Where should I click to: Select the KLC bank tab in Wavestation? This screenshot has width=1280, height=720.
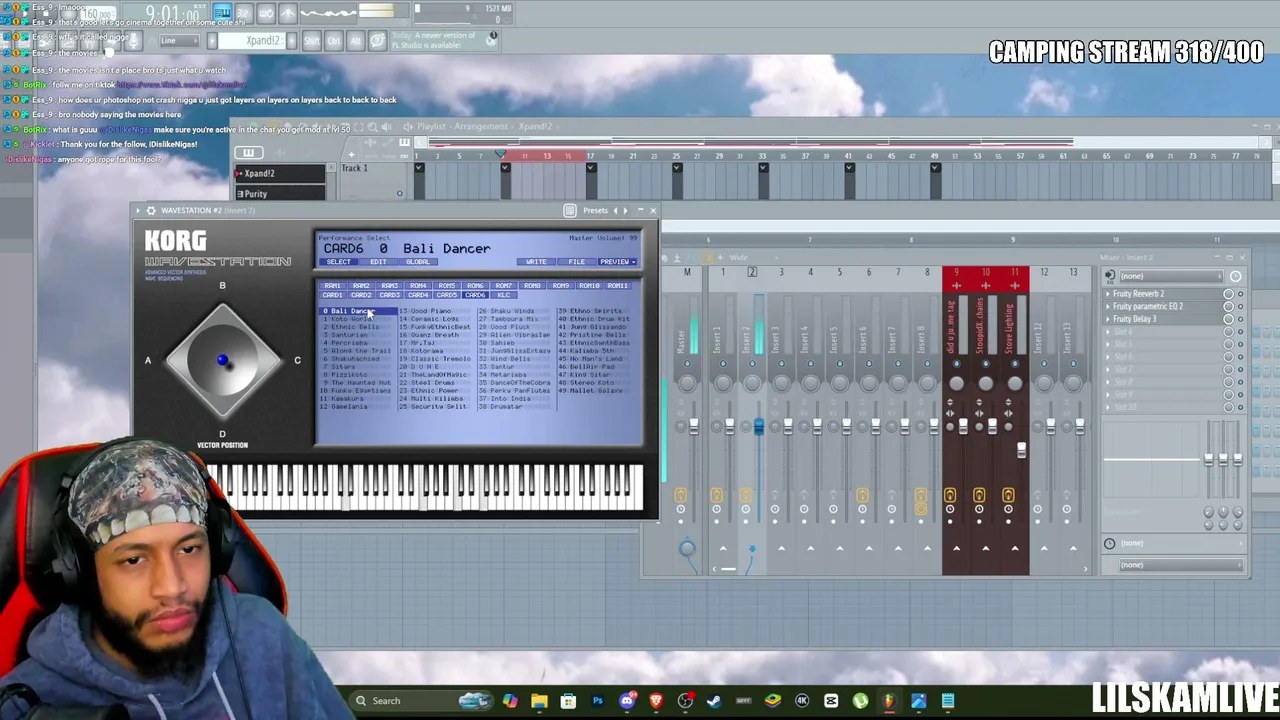(504, 295)
